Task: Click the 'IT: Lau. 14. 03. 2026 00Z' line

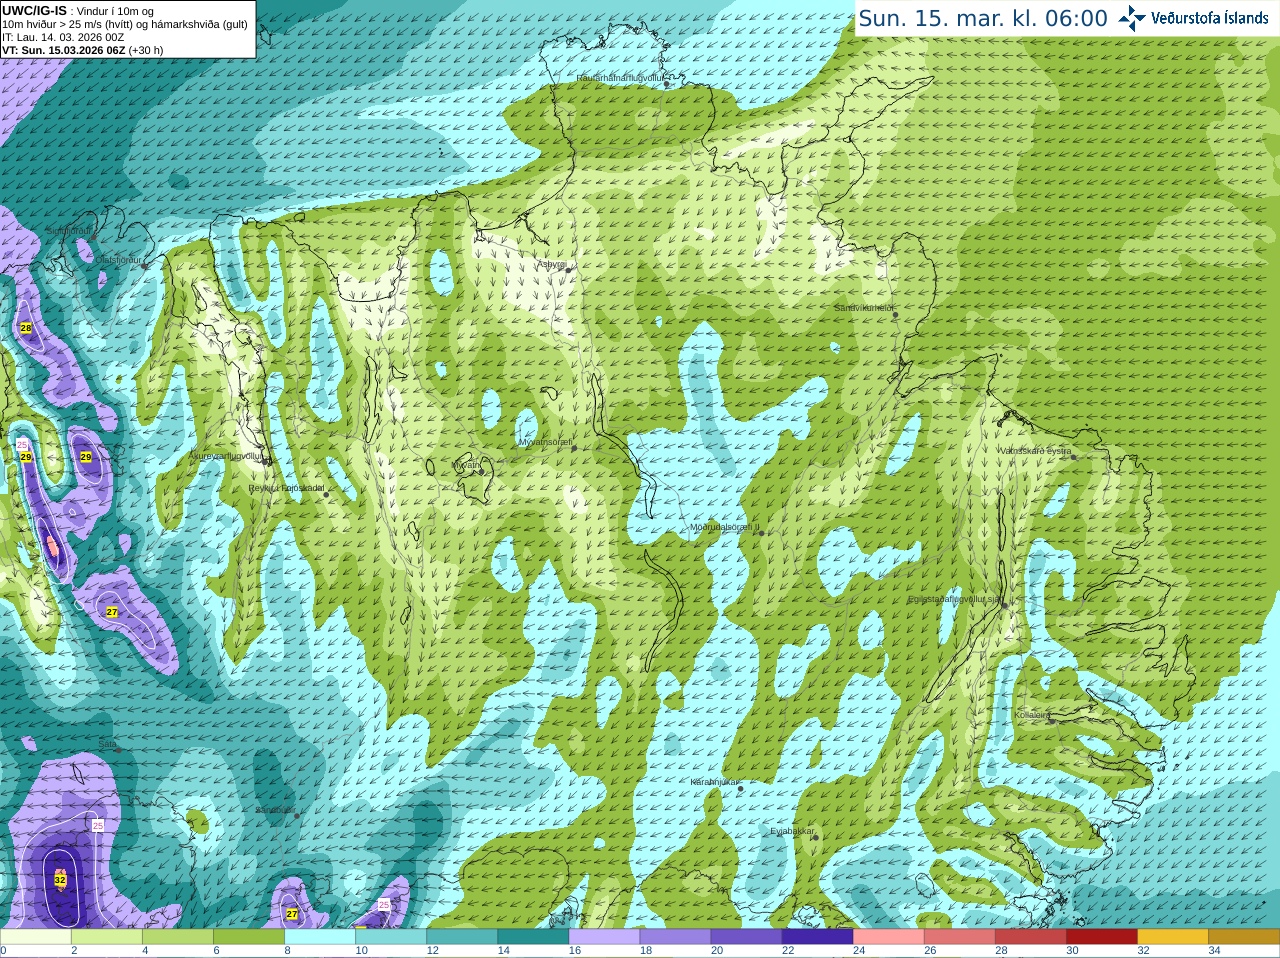Action: (63, 37)
